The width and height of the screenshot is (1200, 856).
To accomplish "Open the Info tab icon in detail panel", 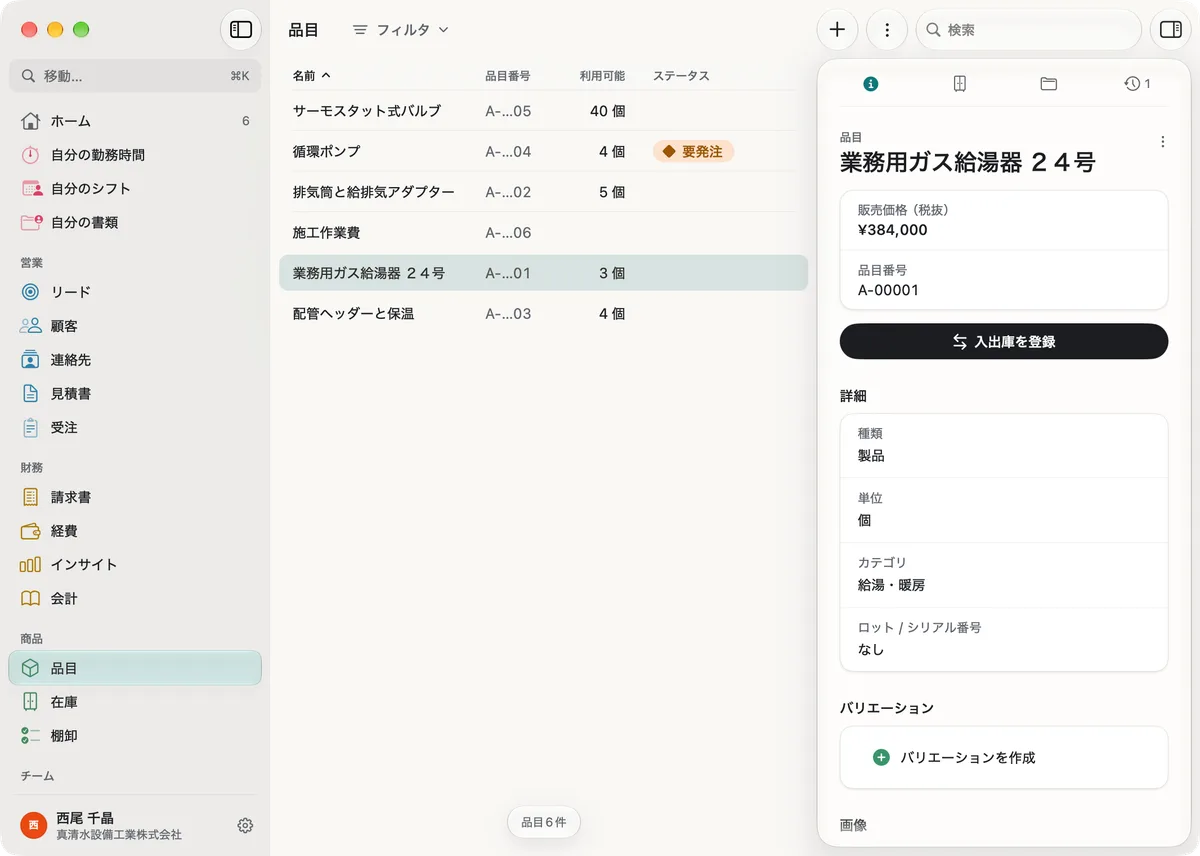I will point(871,84).
